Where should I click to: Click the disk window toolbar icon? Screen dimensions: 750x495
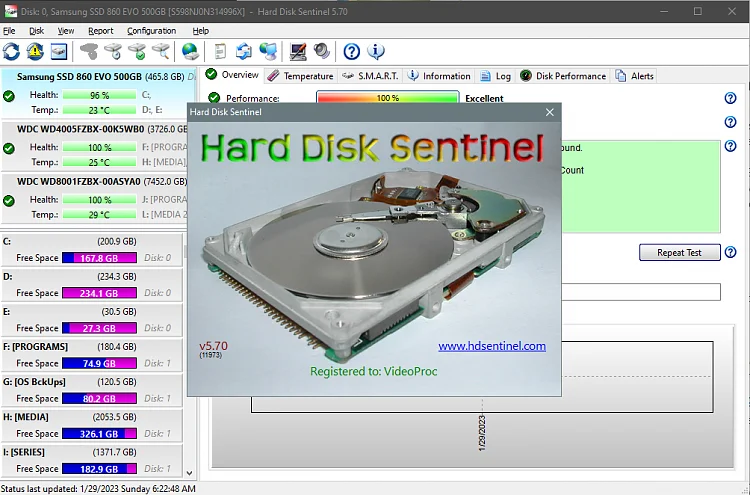click(59, 51)
